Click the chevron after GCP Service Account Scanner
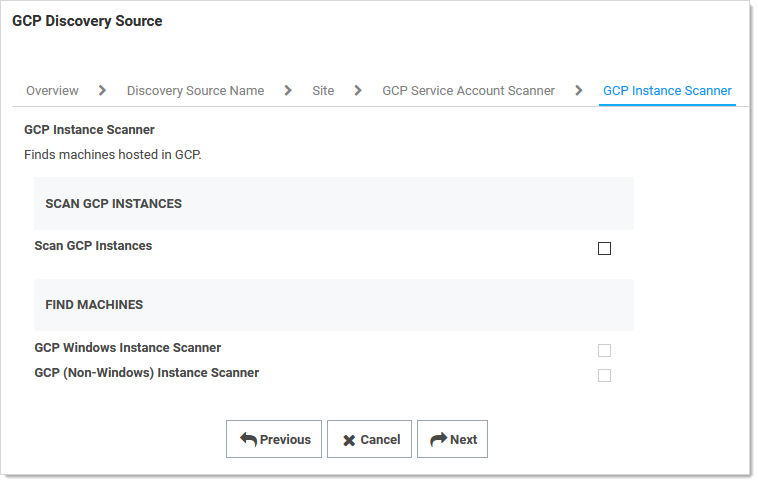The width and height of the screenshot is (758, 483). (x=578, y=90)
